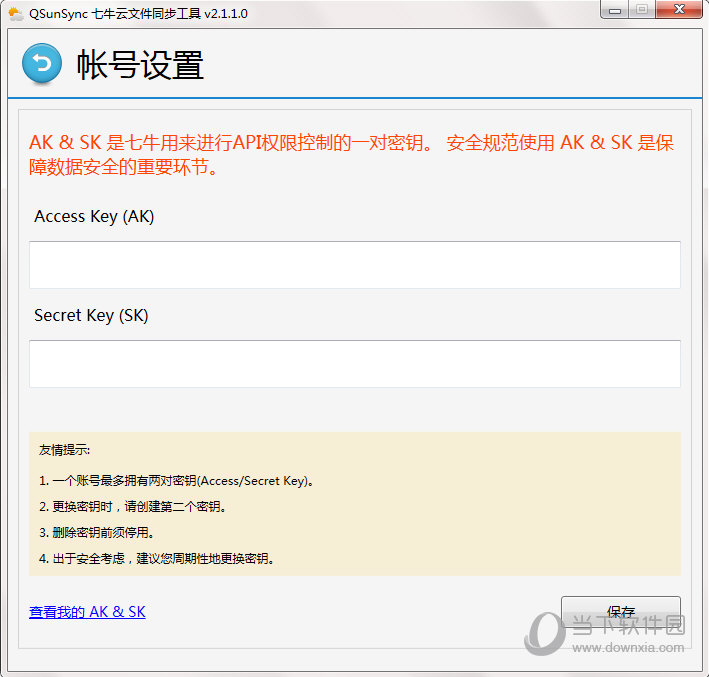Focus the Access Key (AK) input field
The width and height of the screenshot is (709, 677).
coord(354,265)
